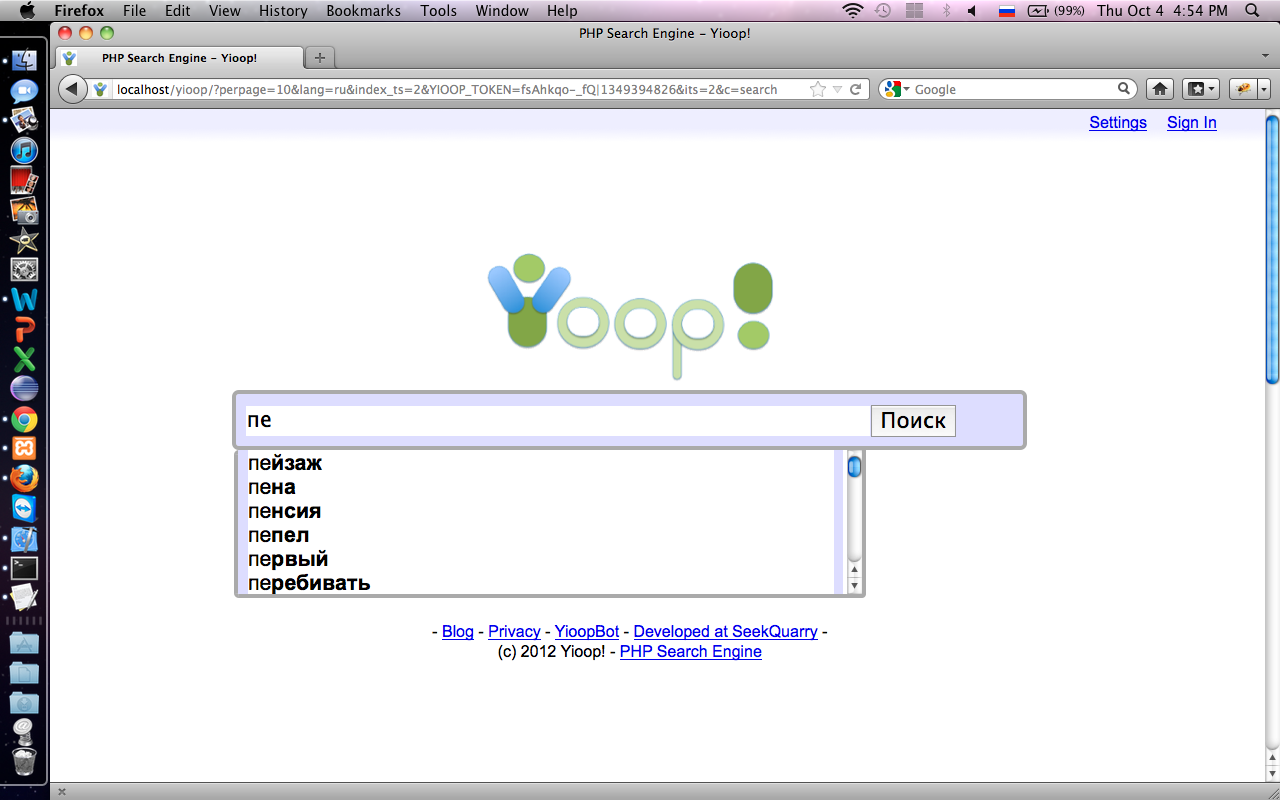Open the Sign In link
This screenshot has width=1280, height=800.
[1192, 123]
